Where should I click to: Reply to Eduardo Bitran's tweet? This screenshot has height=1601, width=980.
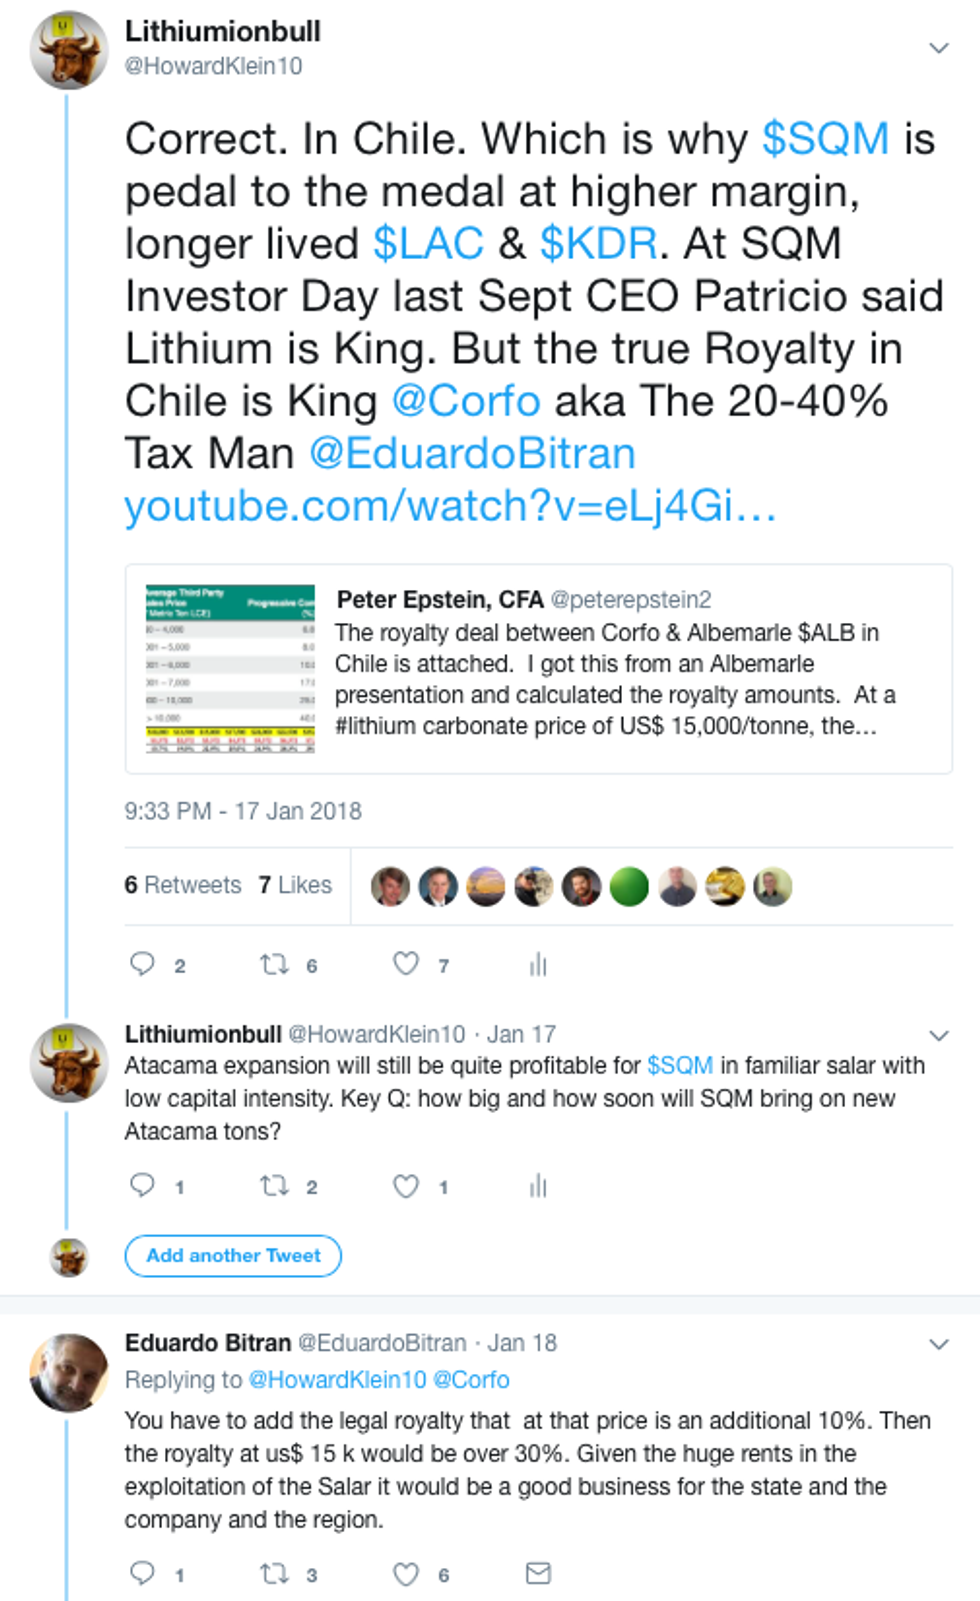point(143,1573)
